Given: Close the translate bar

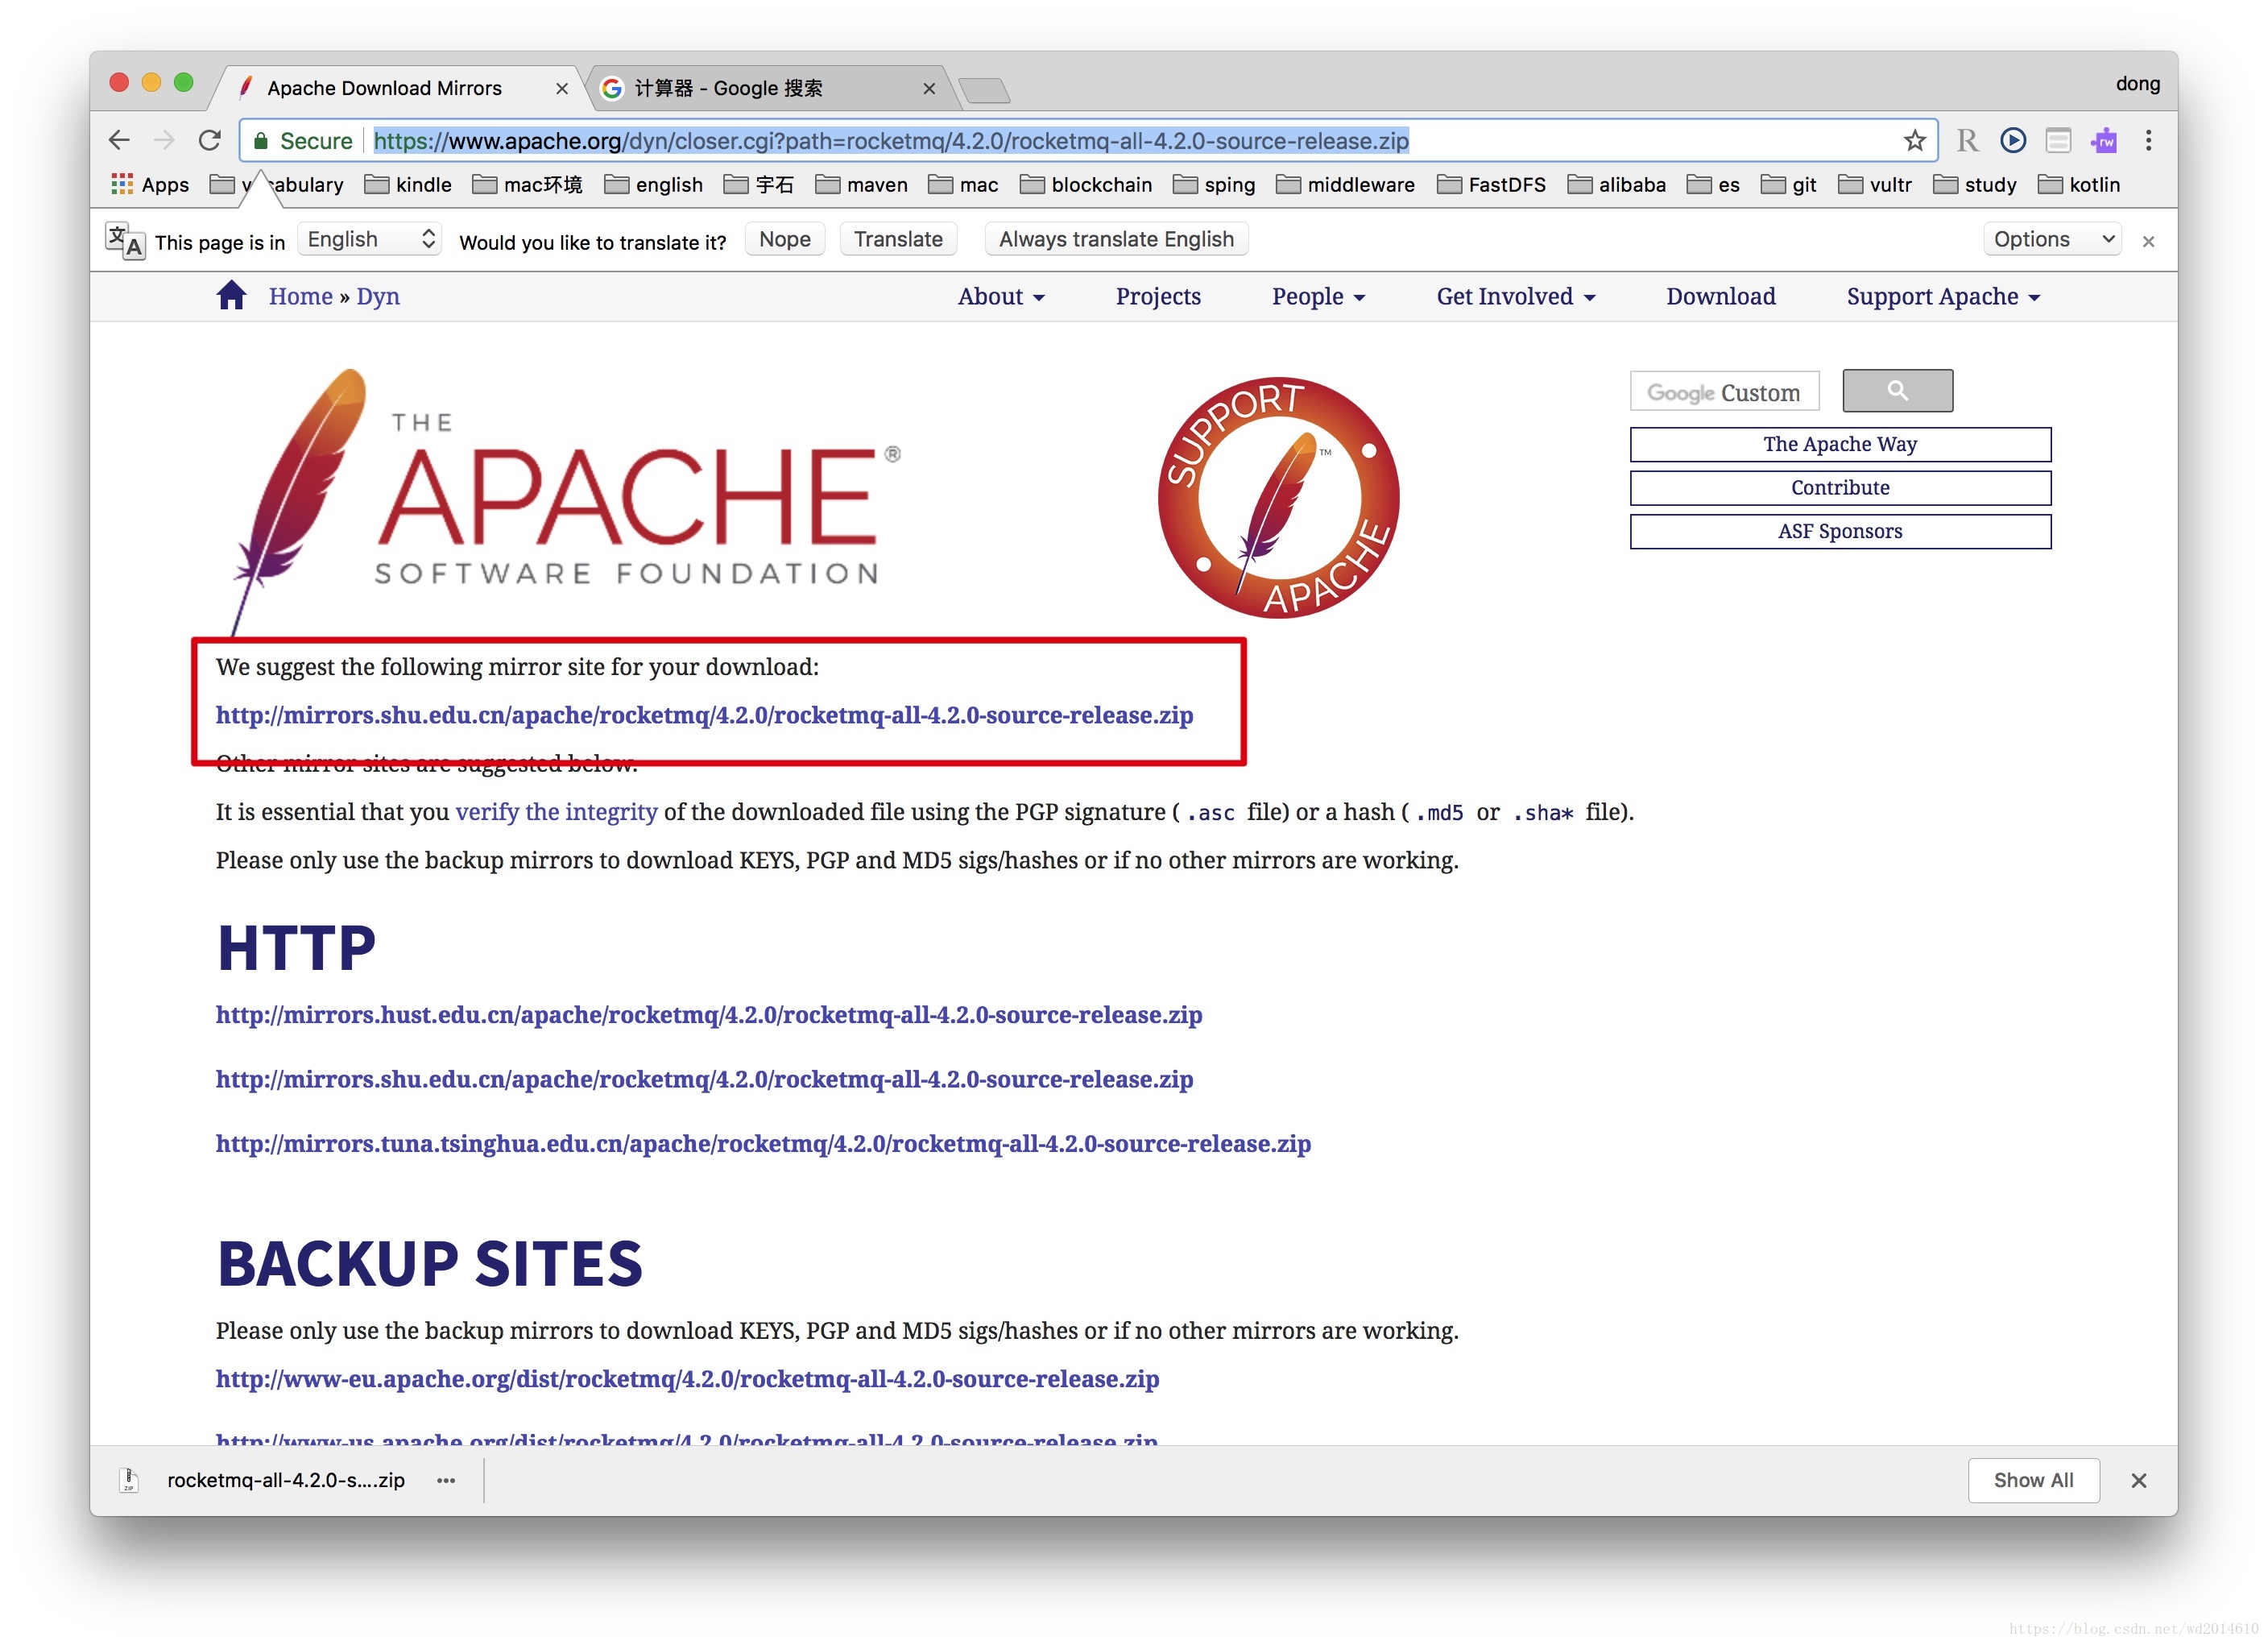Looking at the screenshot, I should tap(2148, 241).
